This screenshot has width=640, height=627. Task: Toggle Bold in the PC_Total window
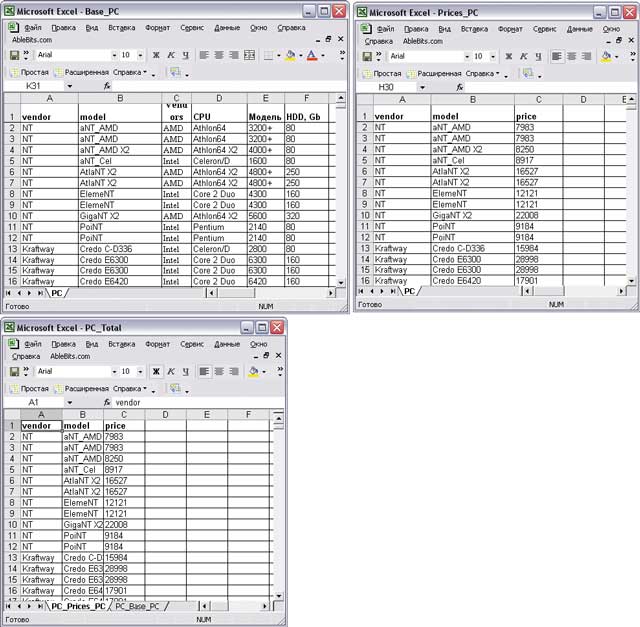(x=154, y=371)
